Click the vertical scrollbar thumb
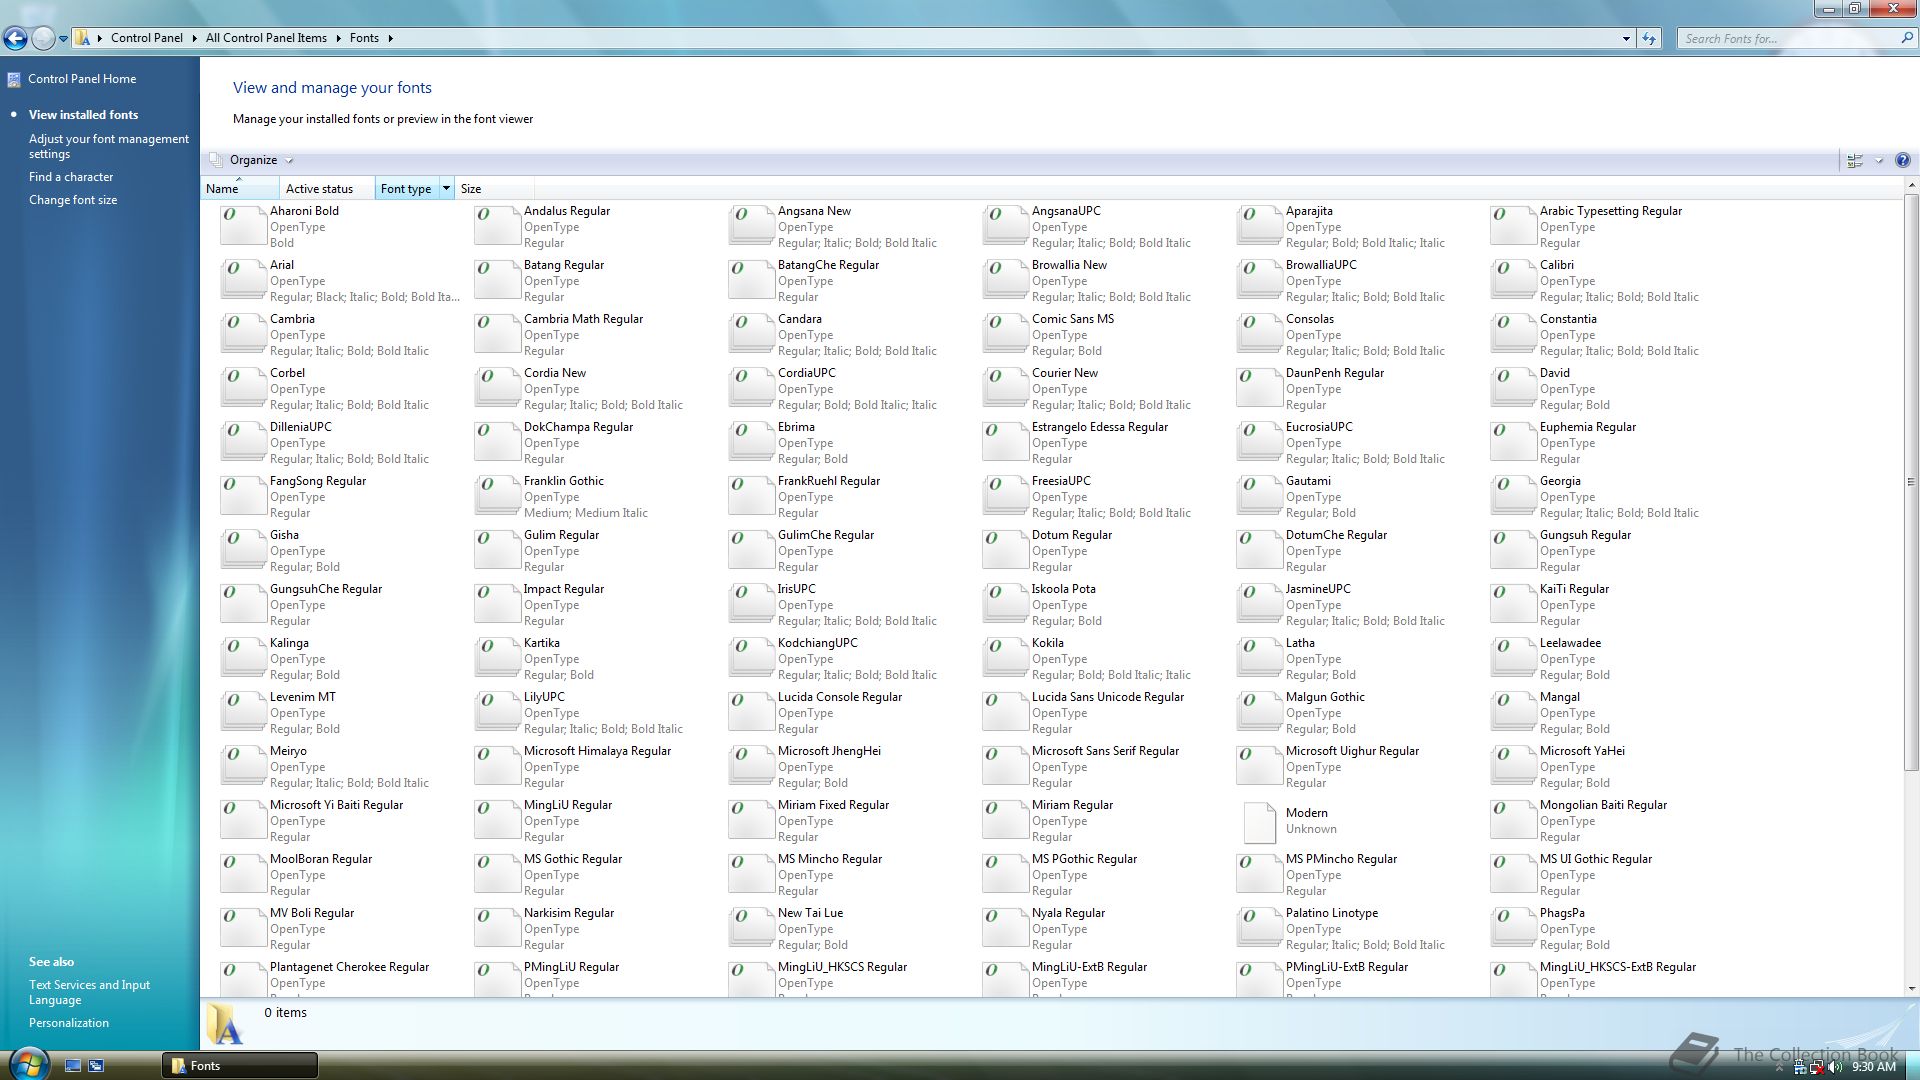This screenshot has height=1080, width=1920. (x=1911, y=482)
